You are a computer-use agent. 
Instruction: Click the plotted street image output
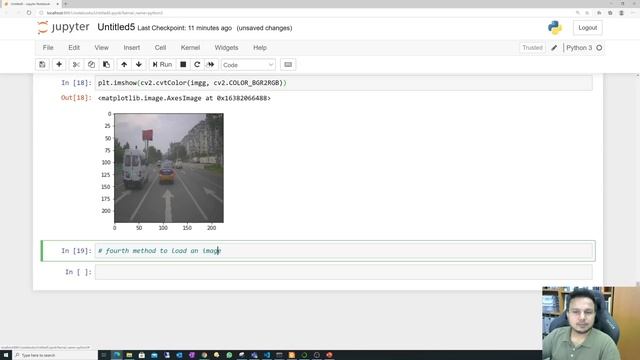[169, 168]
